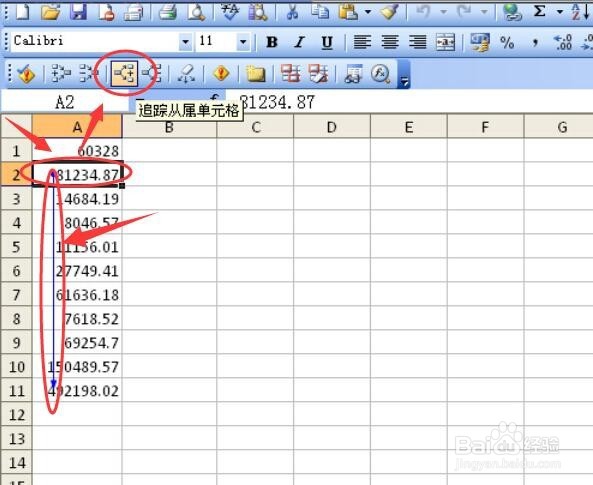The width and height of the screenshot is (593, 485).
Task: Open Print Preview with the magnifier page icon
Action: (196, 12)
